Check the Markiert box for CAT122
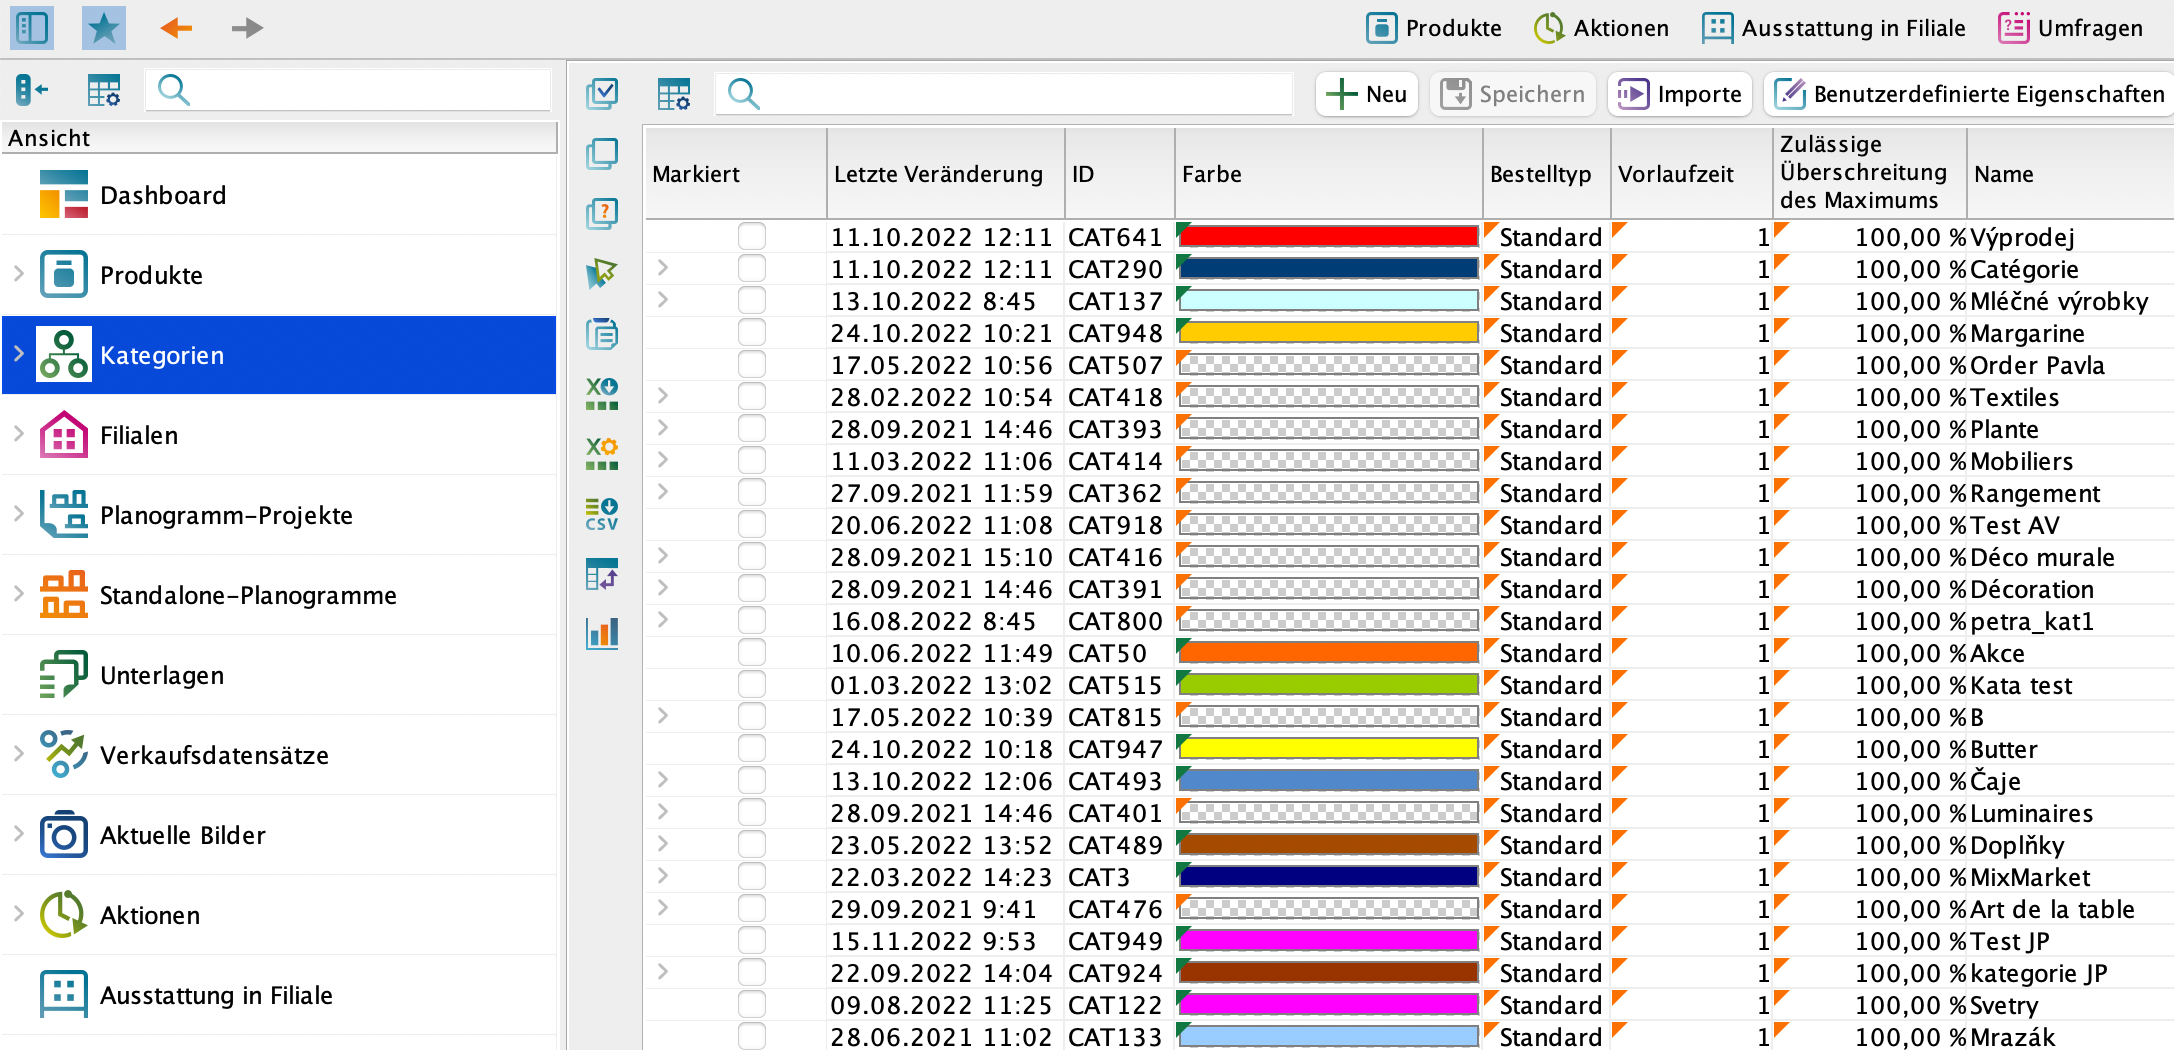 tap(752, 1004)
